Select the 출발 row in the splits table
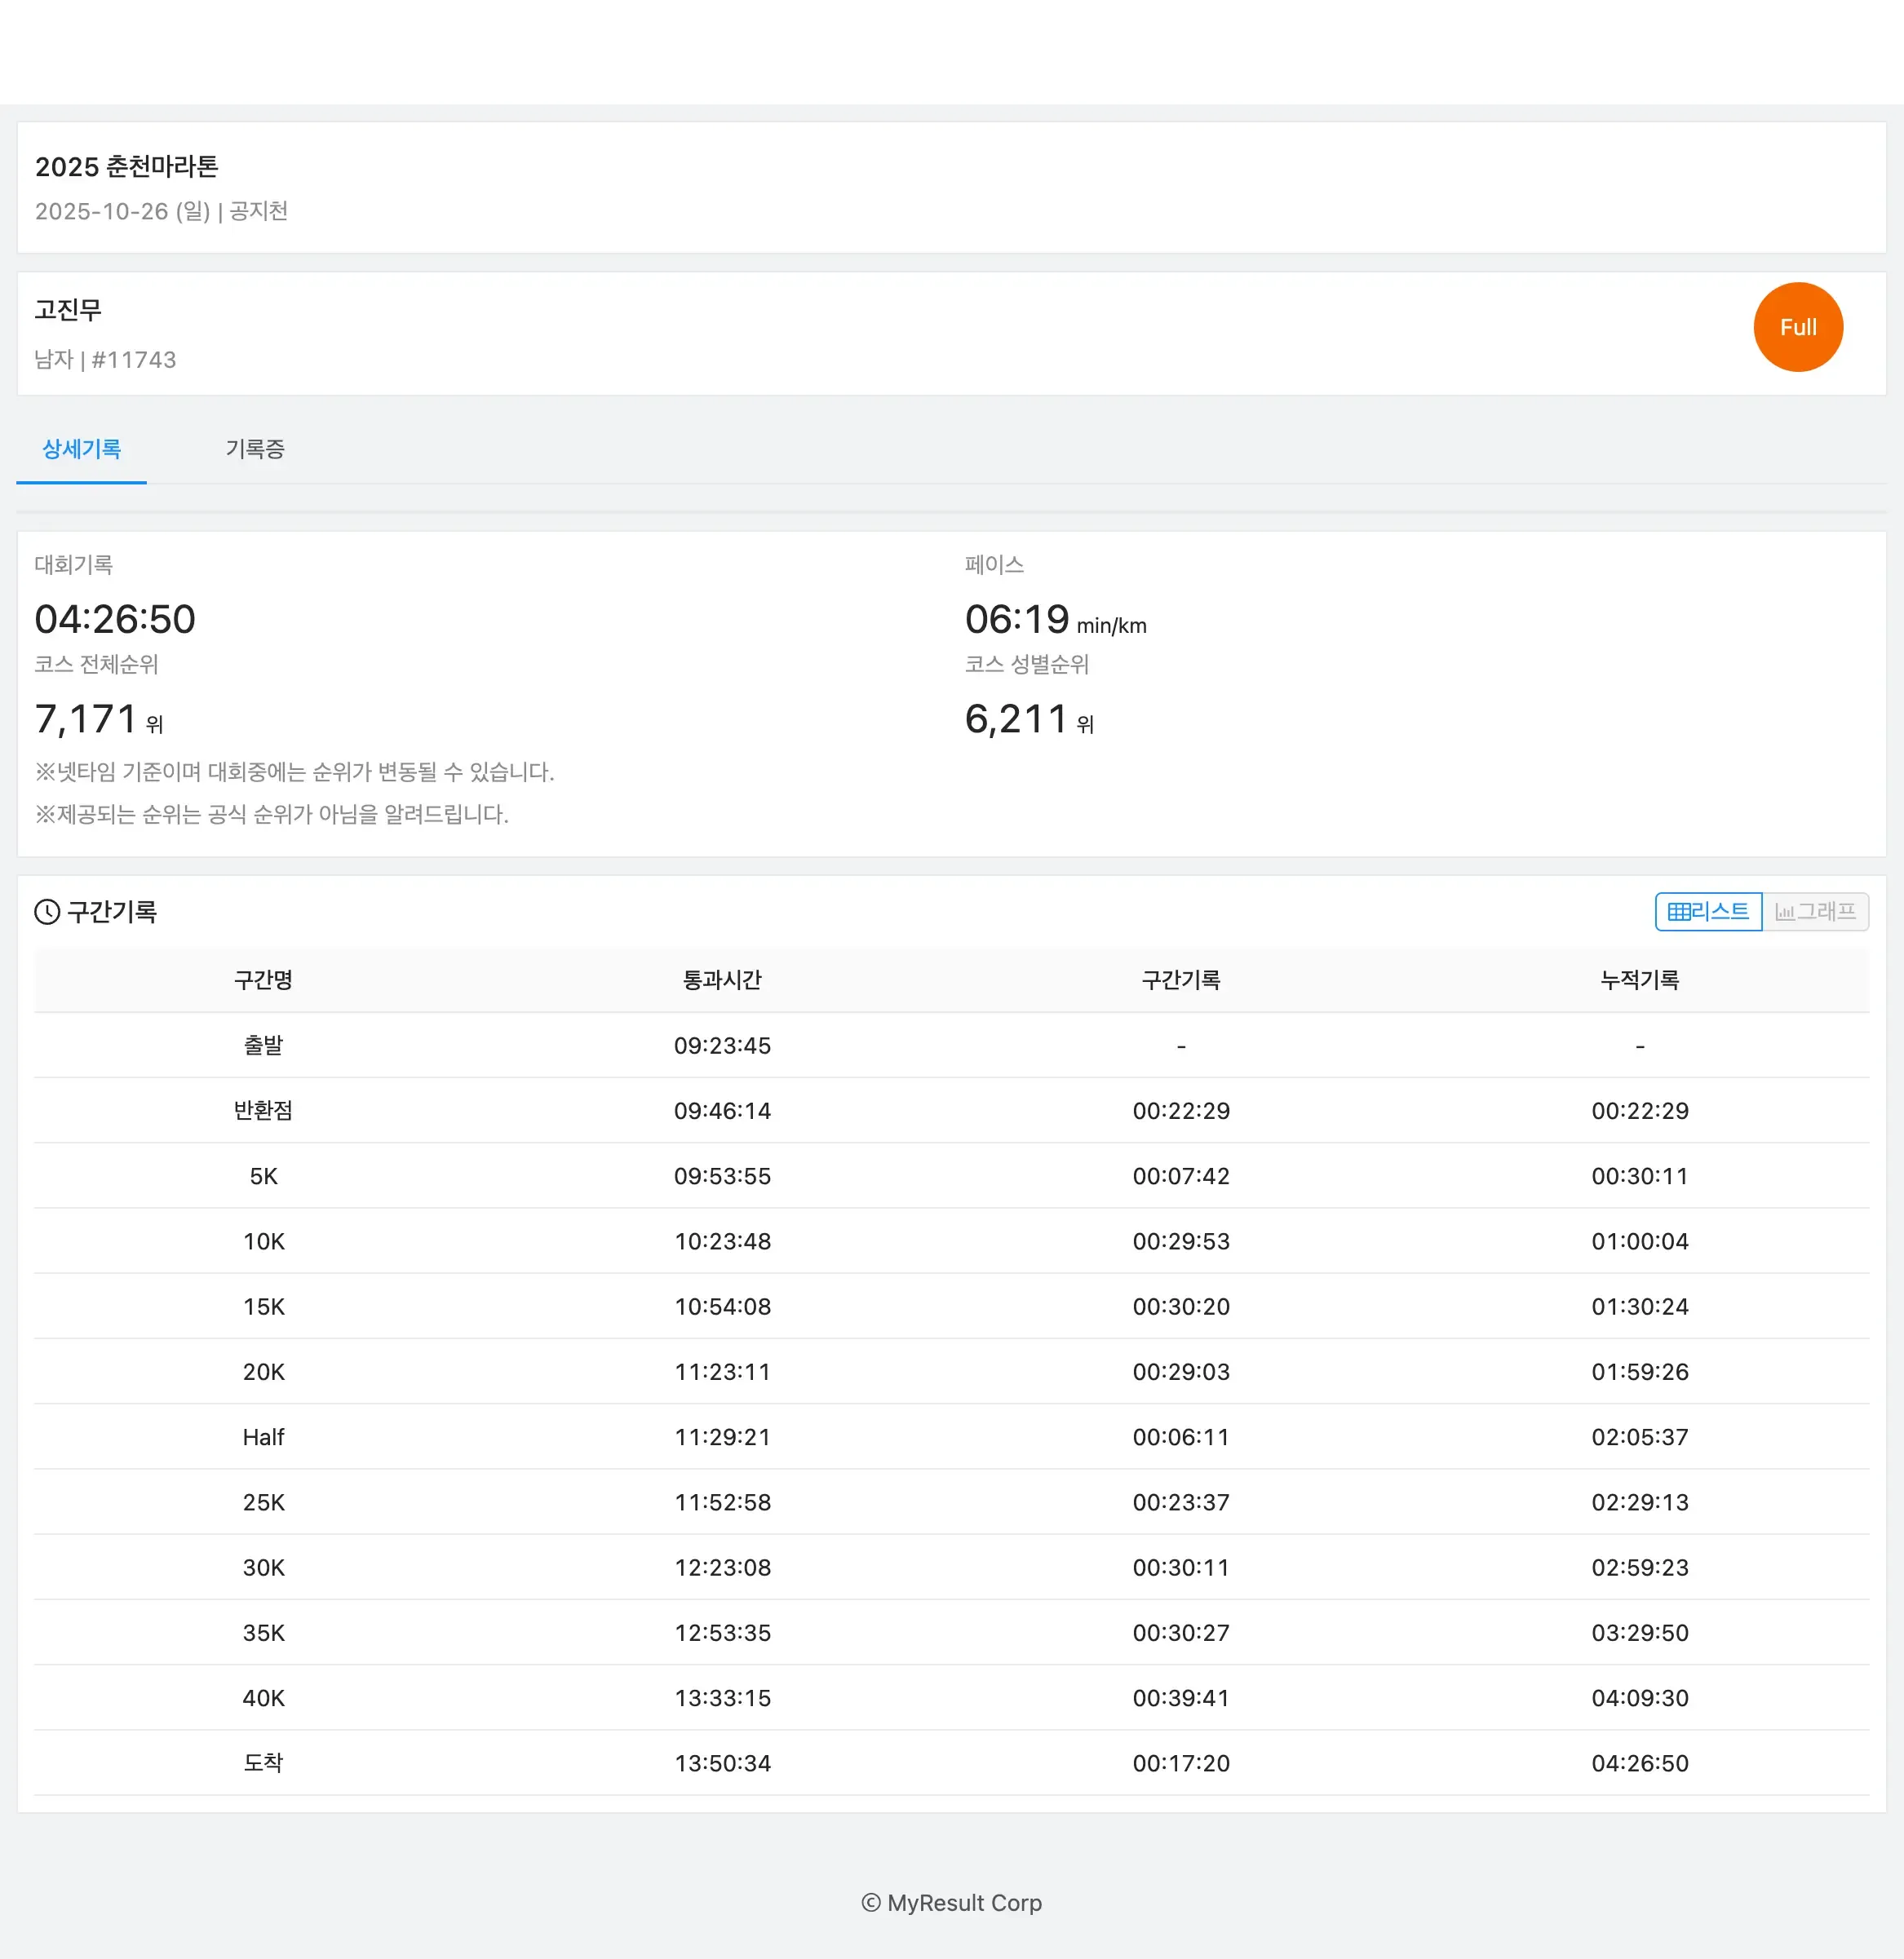The image size is (1904, 1959). (263, 1045)
